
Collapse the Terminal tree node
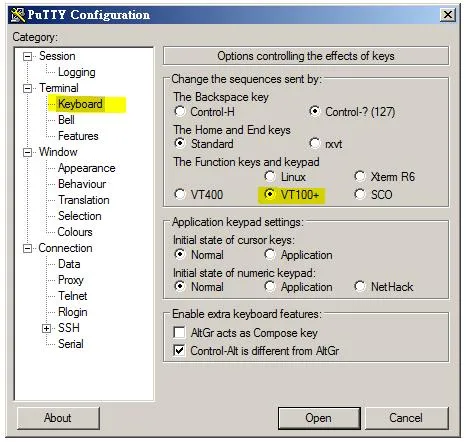point(28,88)
